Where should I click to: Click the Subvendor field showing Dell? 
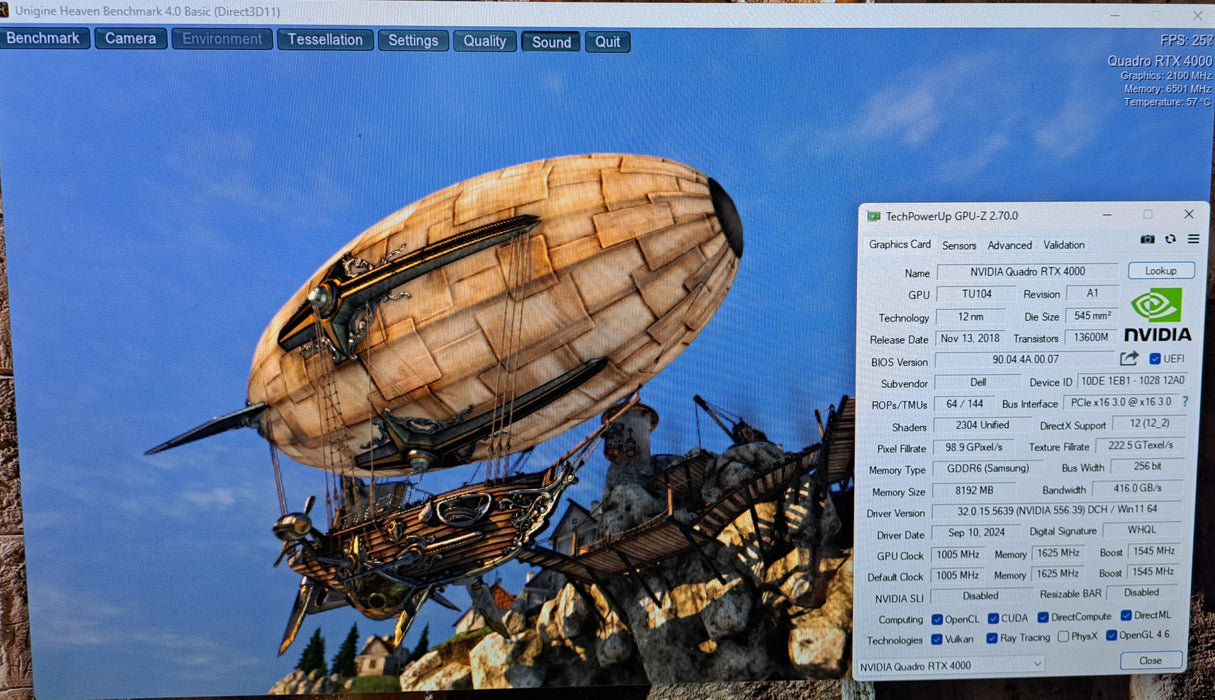976,382
